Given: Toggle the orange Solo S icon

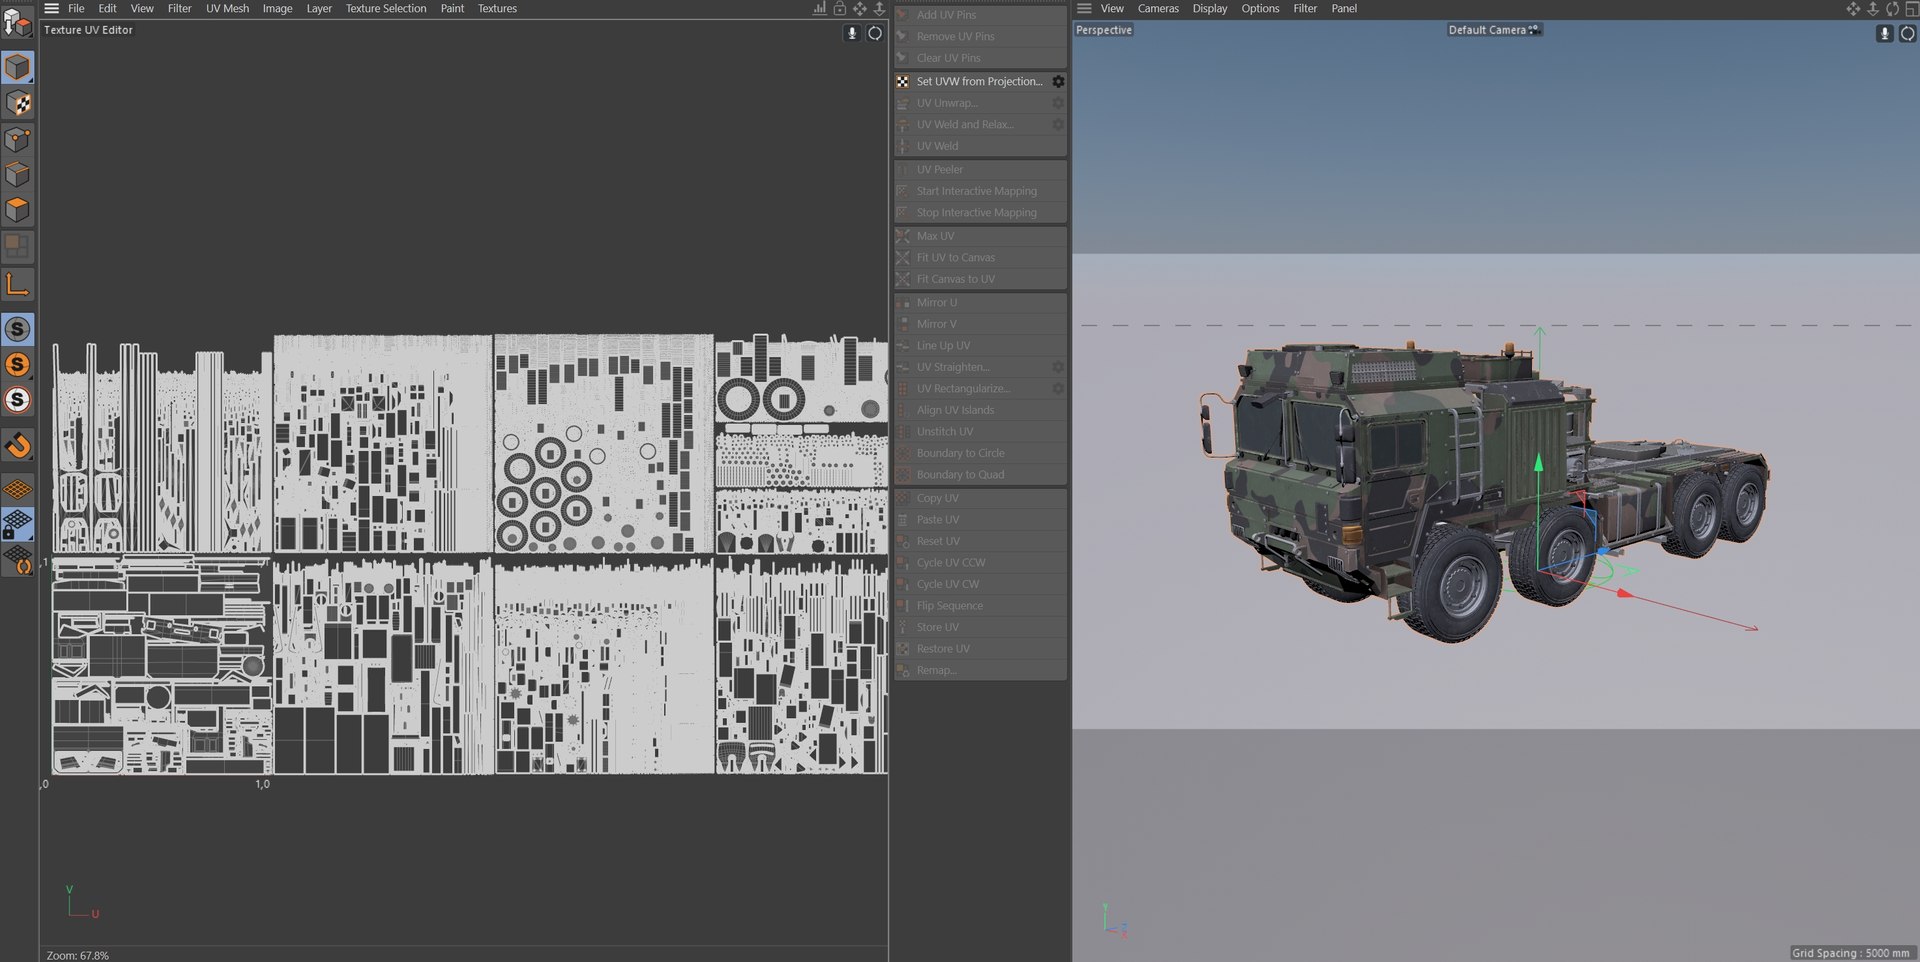Looking at the screenshot, I should click(x=17, y=365).
